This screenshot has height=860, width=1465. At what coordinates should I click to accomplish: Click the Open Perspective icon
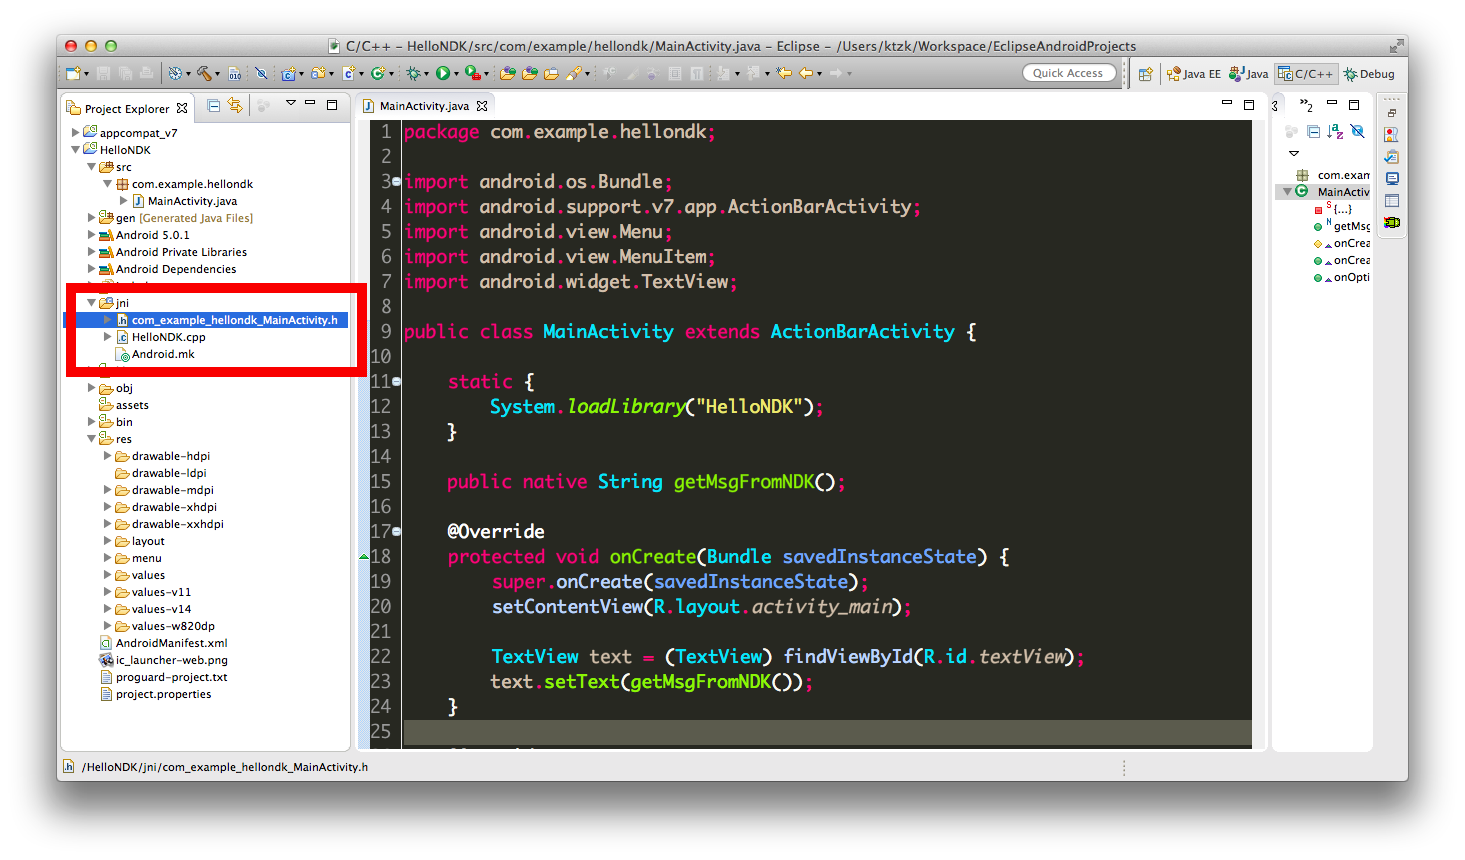(x=1146, y=74)
